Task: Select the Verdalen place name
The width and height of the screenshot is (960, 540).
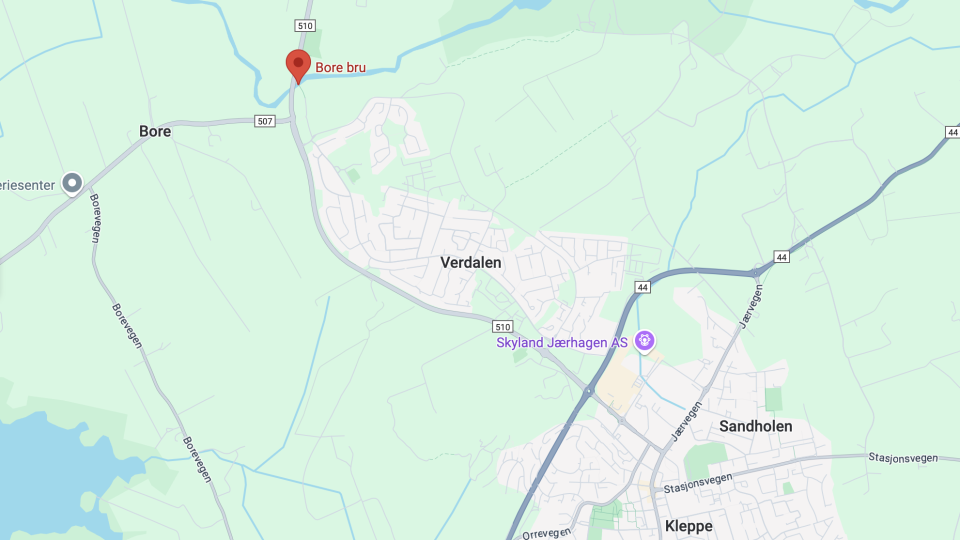Action: 471,263
